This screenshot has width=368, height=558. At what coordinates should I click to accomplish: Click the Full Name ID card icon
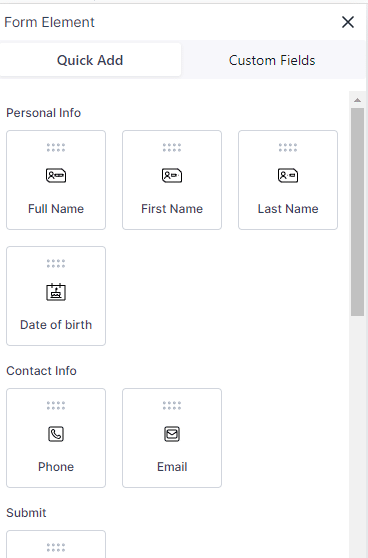point(56,175)
